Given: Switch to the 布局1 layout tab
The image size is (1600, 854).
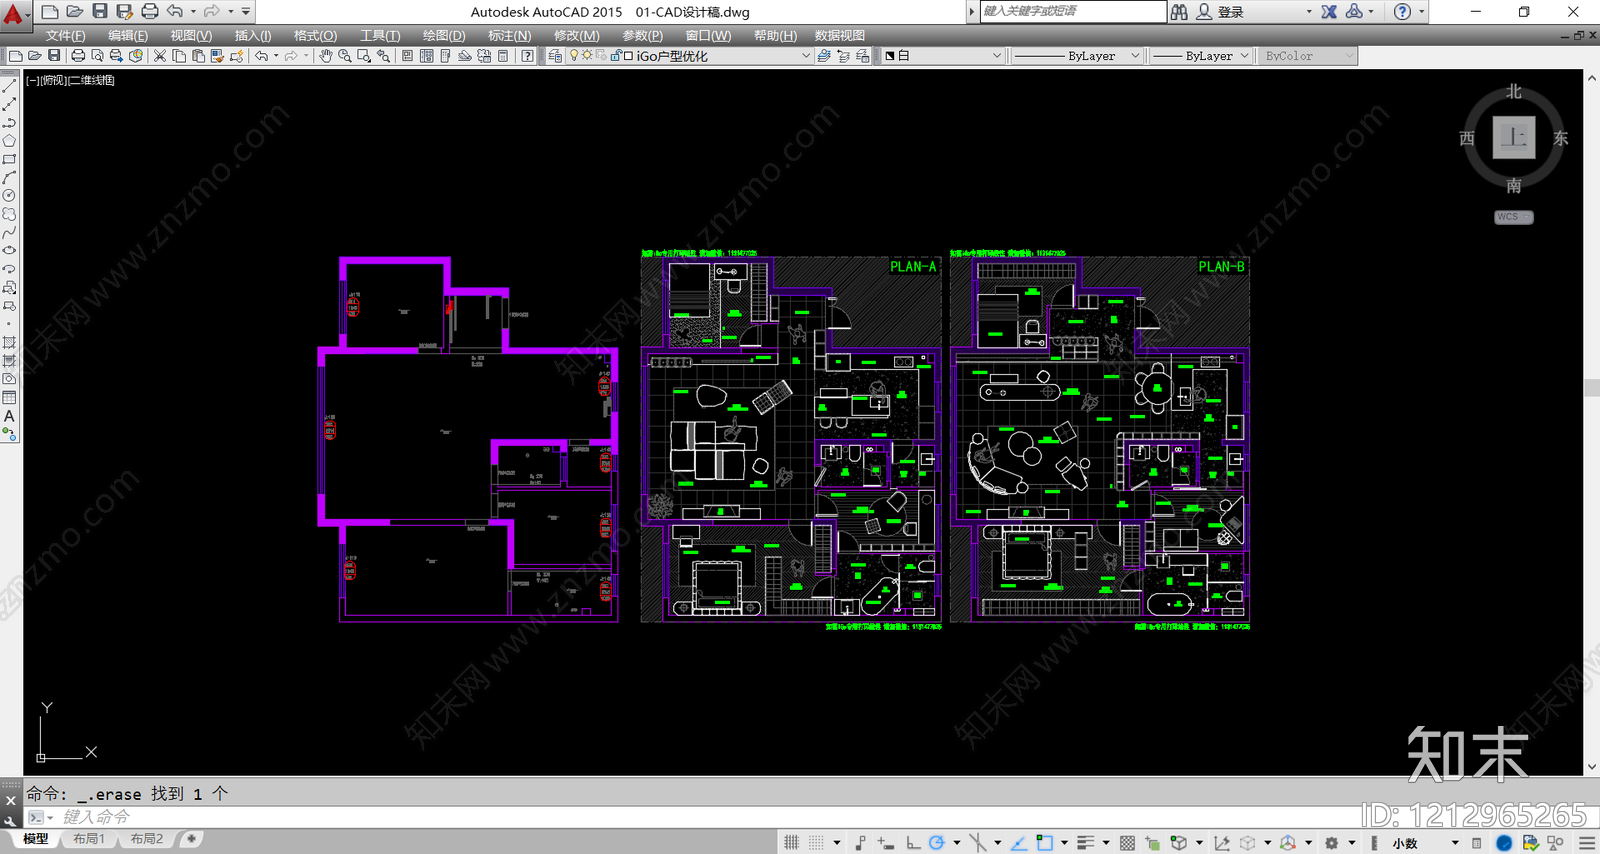Looking at the screenshot, I should point(89,839).
